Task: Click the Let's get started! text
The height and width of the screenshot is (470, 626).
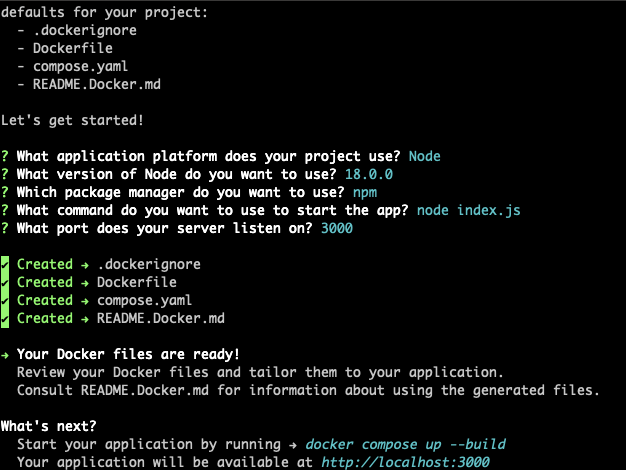Action: (x=72, y=120)
